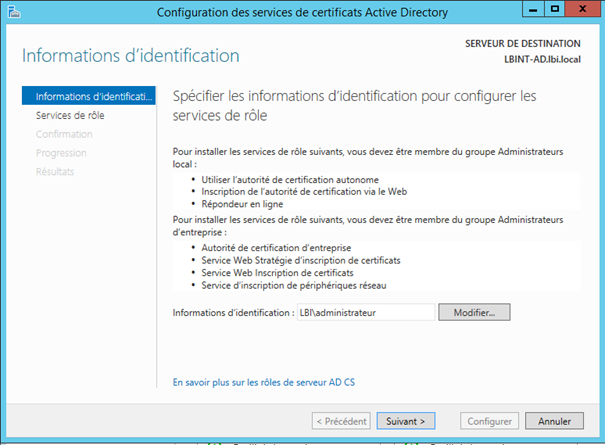Click the Répondeur en ligne list item
Image resolution: width=605 pixels, height=445 pixels.
(244, 204)
